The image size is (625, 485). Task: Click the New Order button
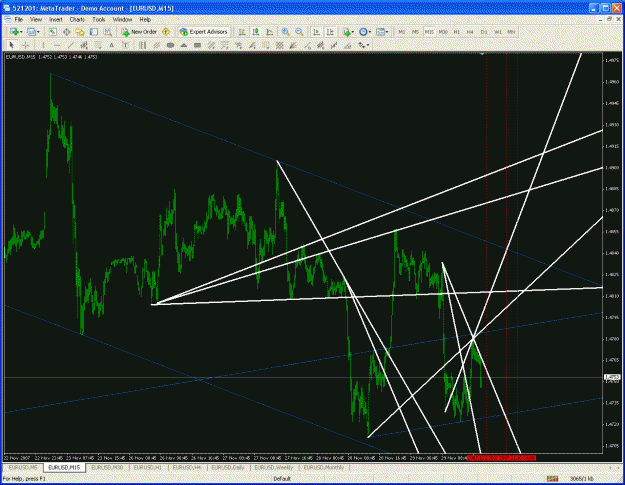click(139, 32)
